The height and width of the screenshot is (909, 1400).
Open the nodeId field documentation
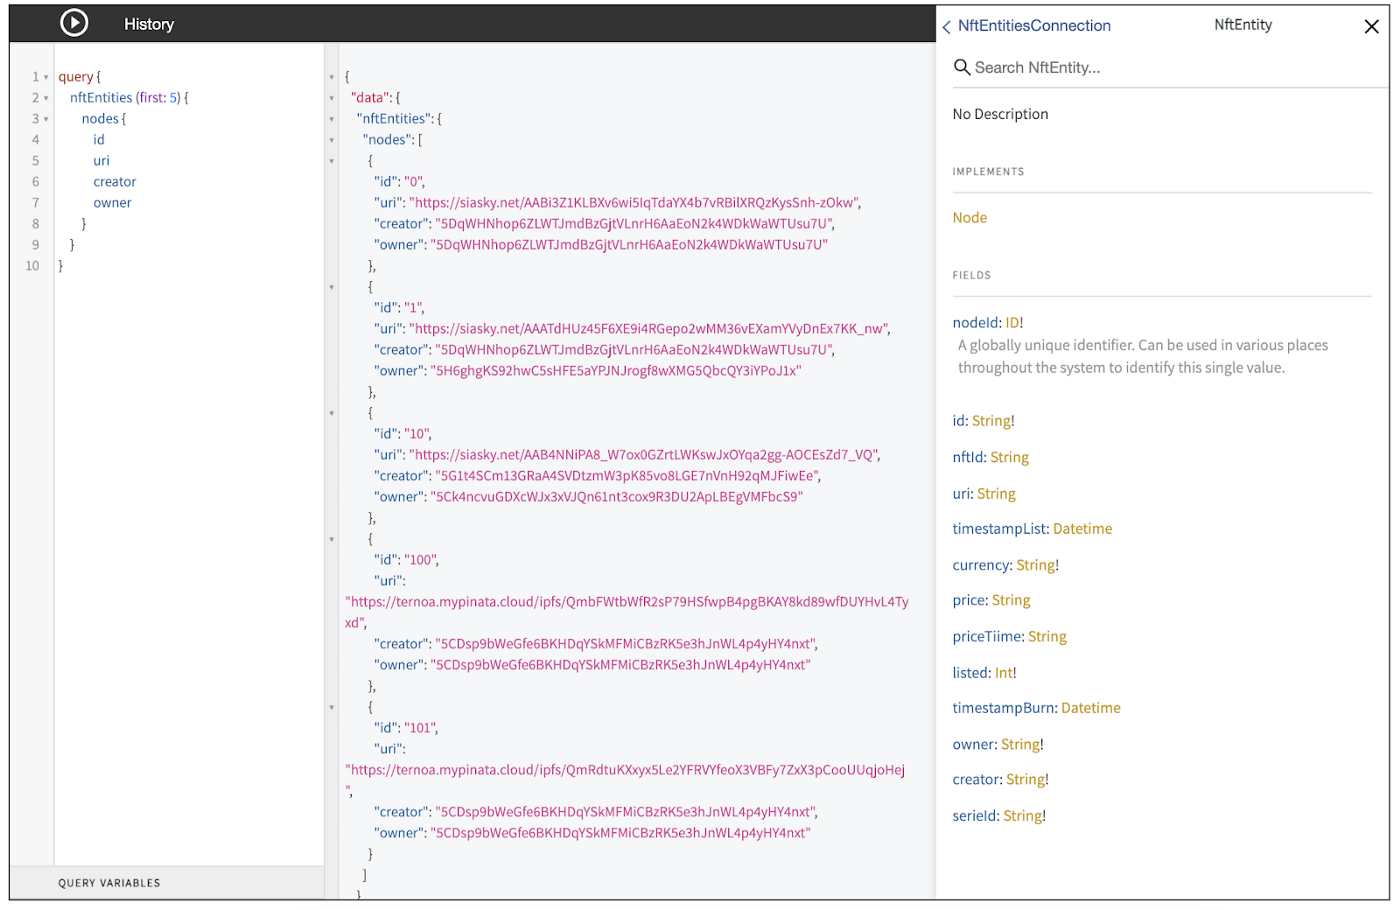click(976, 322)
